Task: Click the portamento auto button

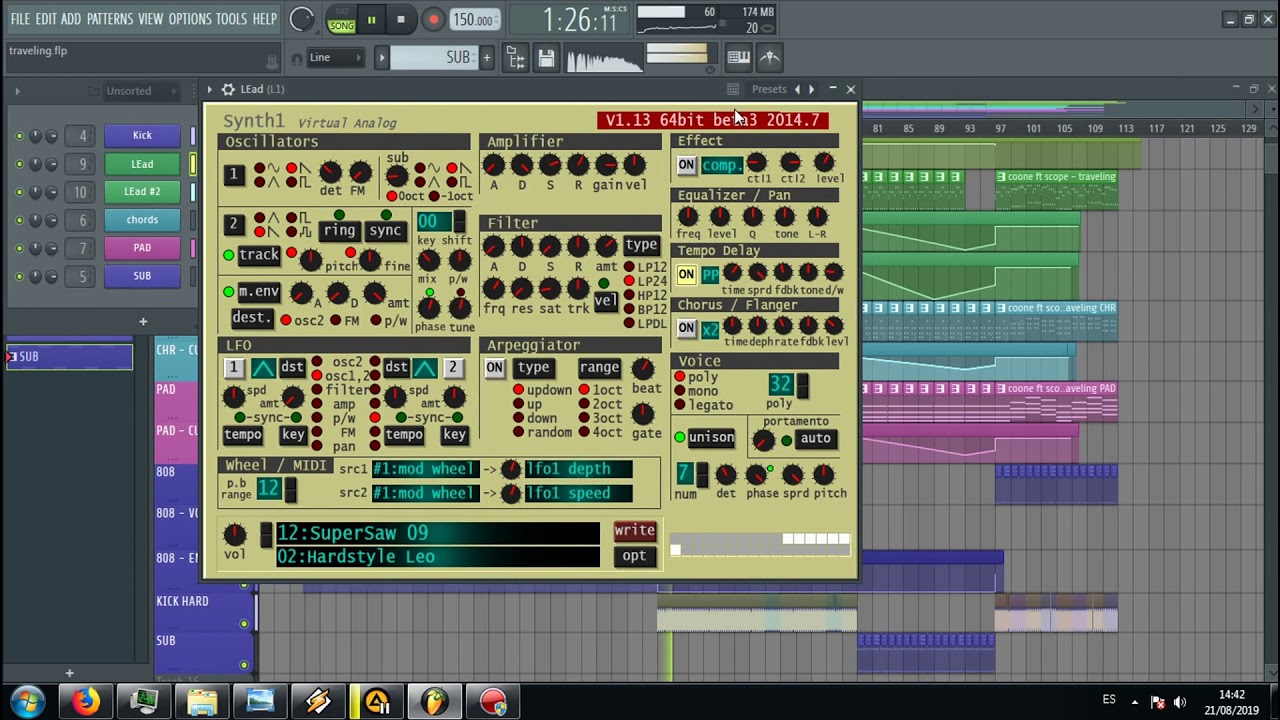Action: point(815,438)
